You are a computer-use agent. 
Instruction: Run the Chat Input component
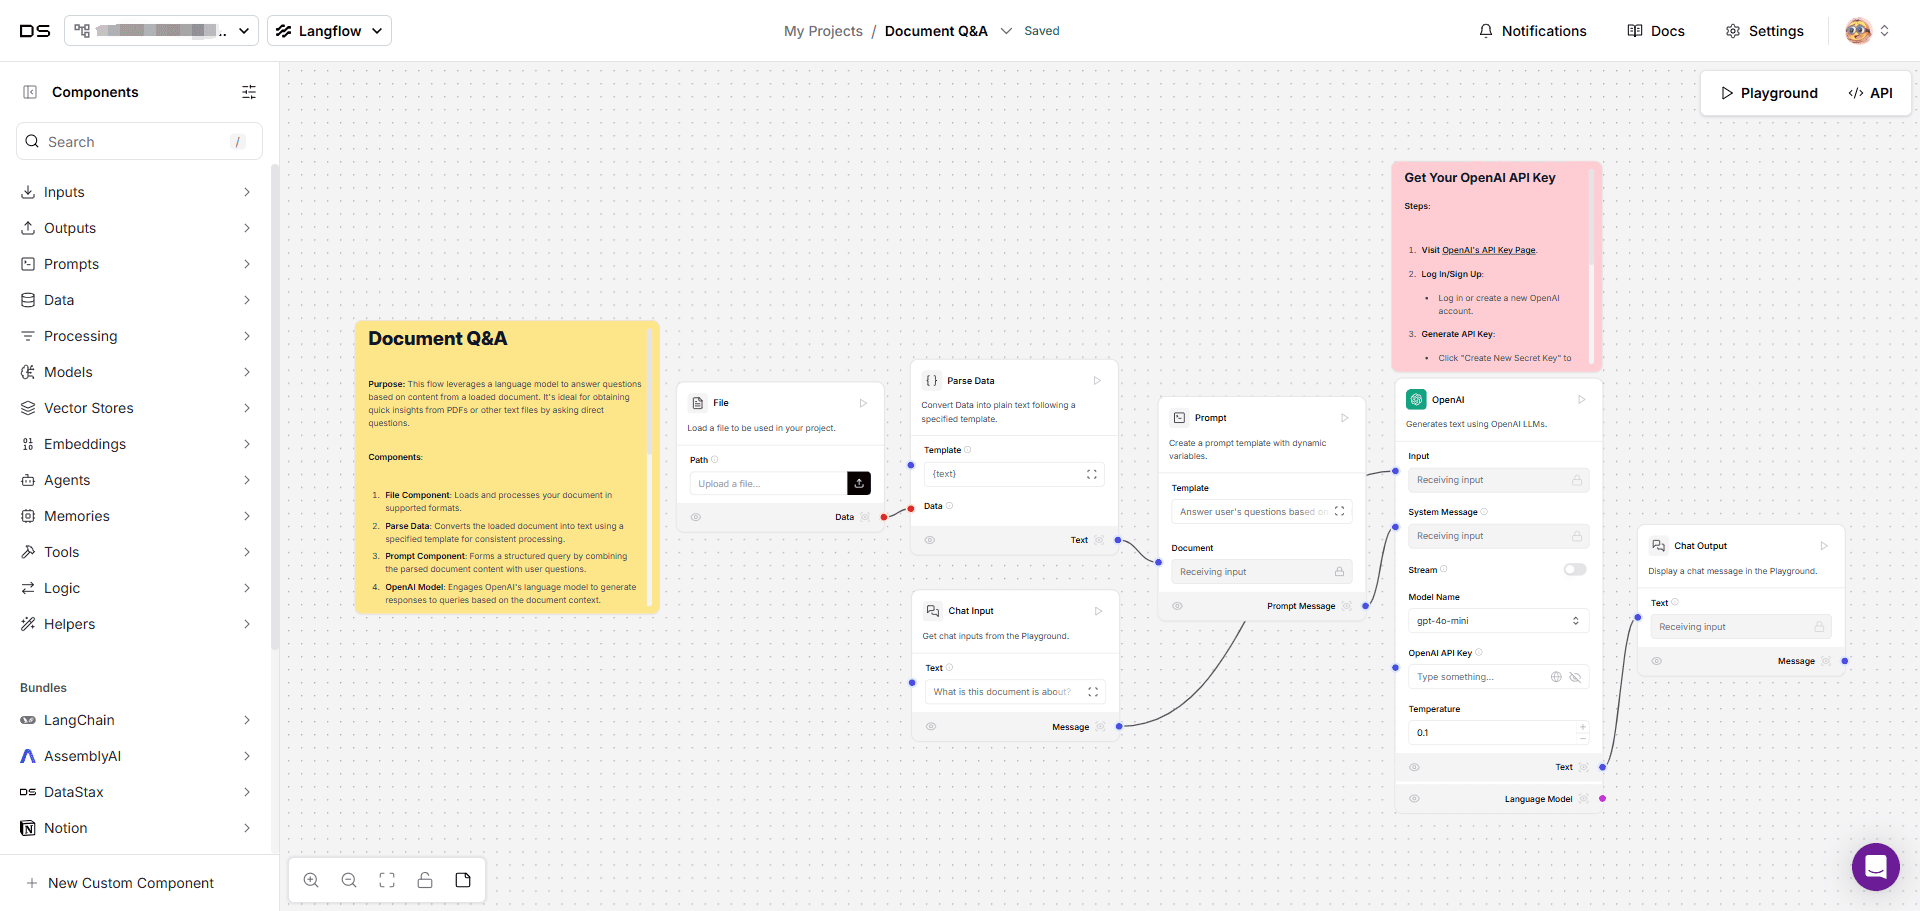(x=1098, y=611)
